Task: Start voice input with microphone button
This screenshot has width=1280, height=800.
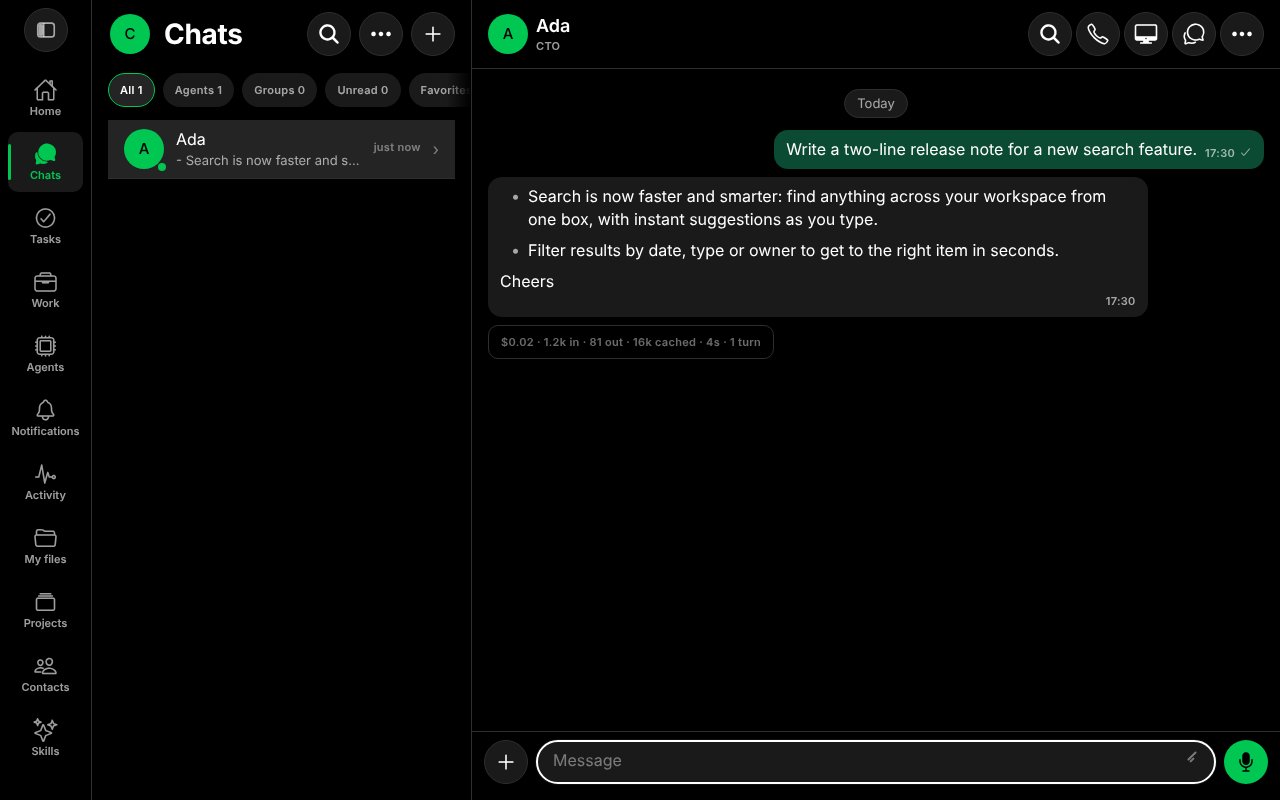Action: pos(1246,762)
